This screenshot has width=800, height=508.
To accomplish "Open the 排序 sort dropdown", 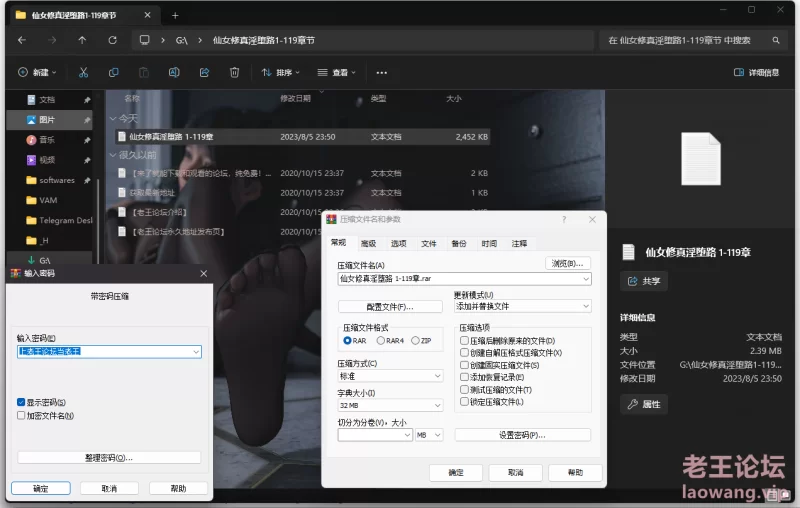I will coord(280,72).
